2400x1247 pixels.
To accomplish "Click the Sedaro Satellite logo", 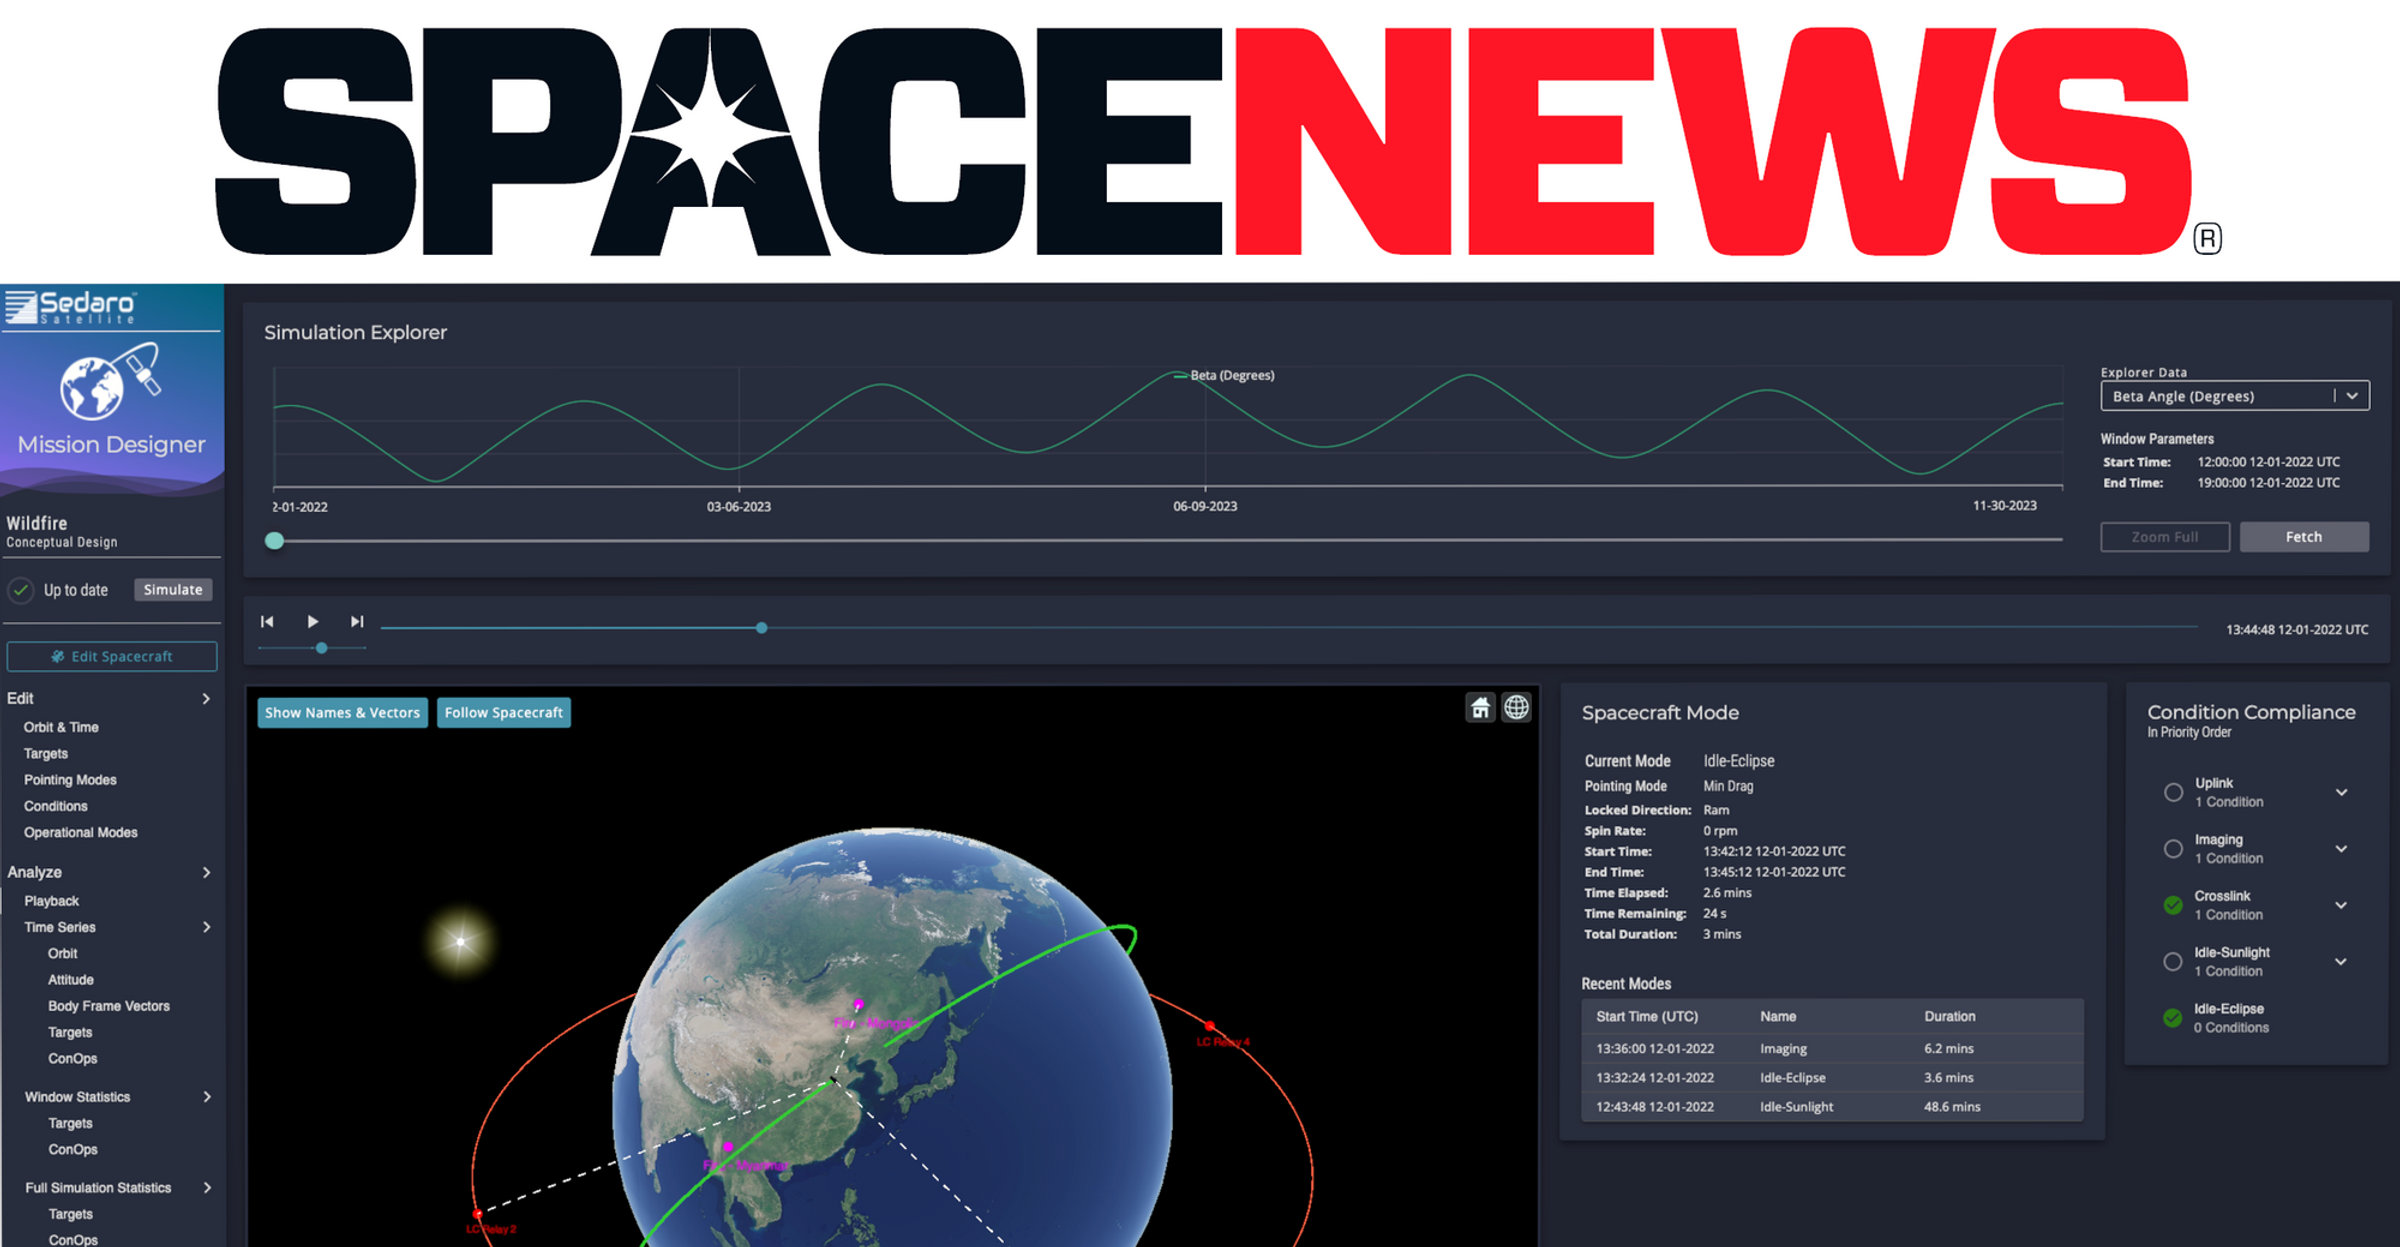I will 70,307.
